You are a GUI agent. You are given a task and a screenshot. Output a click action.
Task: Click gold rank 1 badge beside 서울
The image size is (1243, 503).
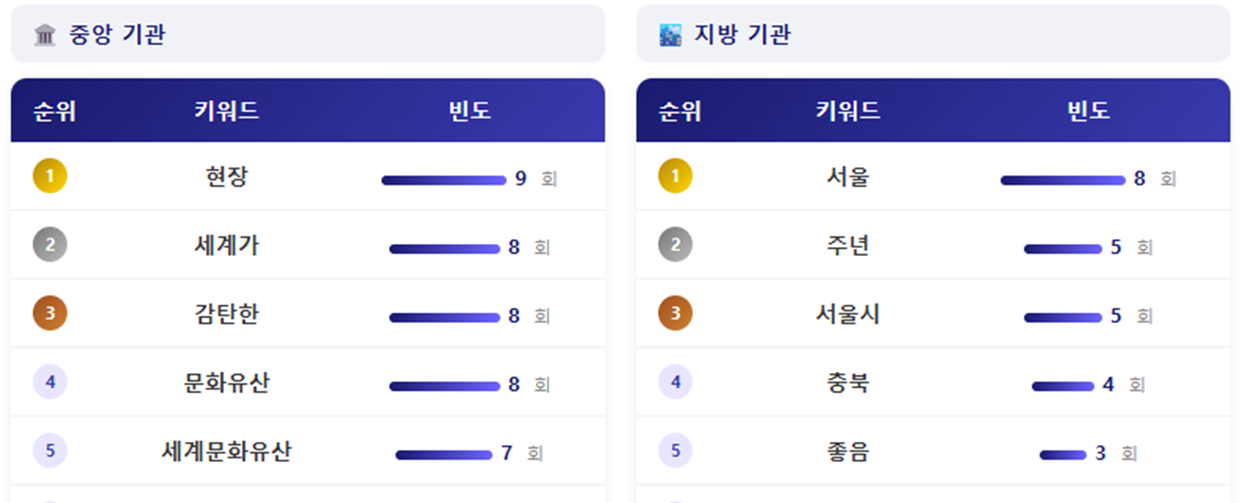point(675,177)
